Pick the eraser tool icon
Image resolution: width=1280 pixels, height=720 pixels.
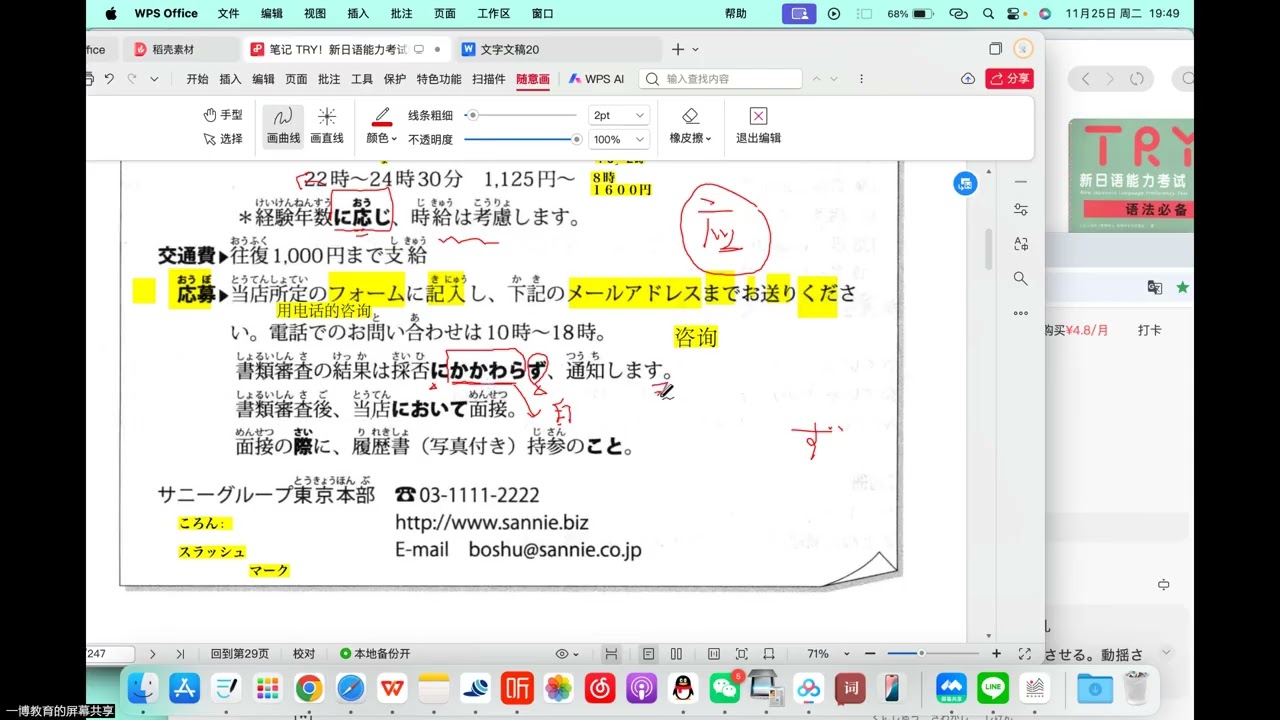click(x=690, y=116)
